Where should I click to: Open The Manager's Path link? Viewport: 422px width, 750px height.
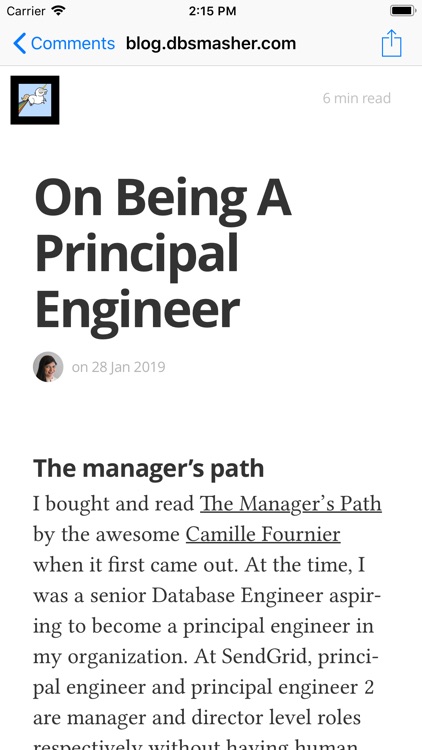[291, 504]
